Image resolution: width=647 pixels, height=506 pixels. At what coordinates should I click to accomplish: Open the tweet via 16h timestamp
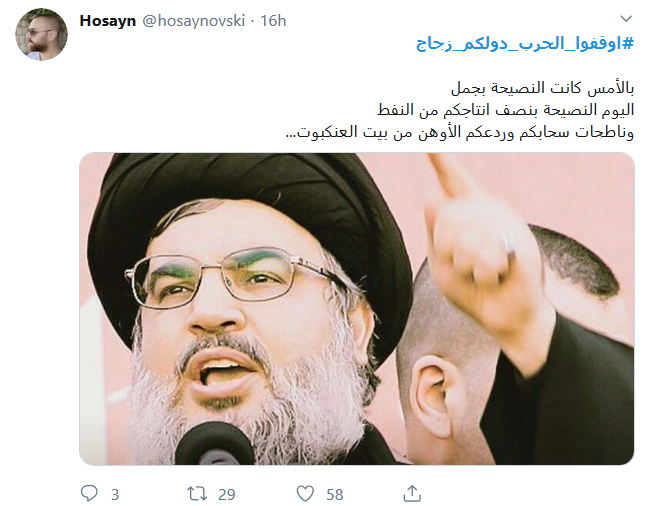(273, 21)
